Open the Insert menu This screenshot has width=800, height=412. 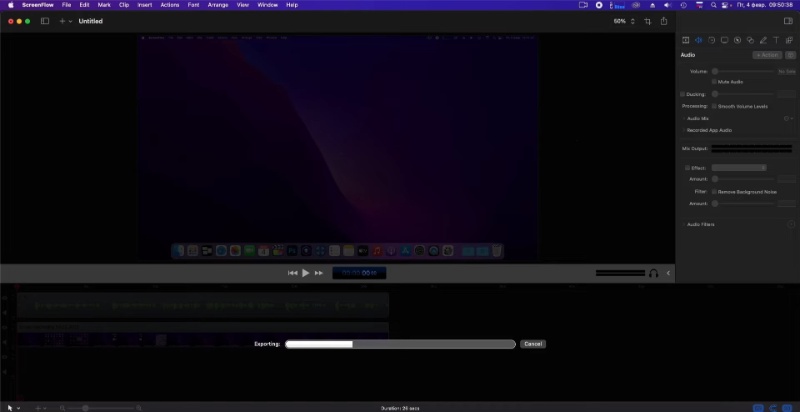[x=145, y=5]
